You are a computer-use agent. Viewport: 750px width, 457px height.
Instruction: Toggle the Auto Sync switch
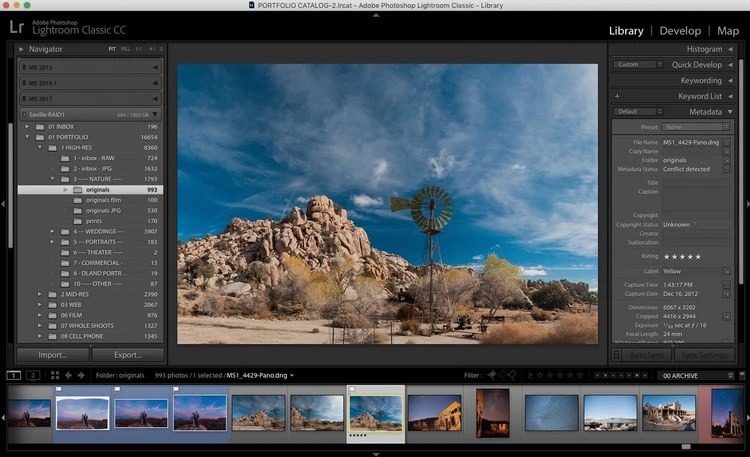click(616, 354)
